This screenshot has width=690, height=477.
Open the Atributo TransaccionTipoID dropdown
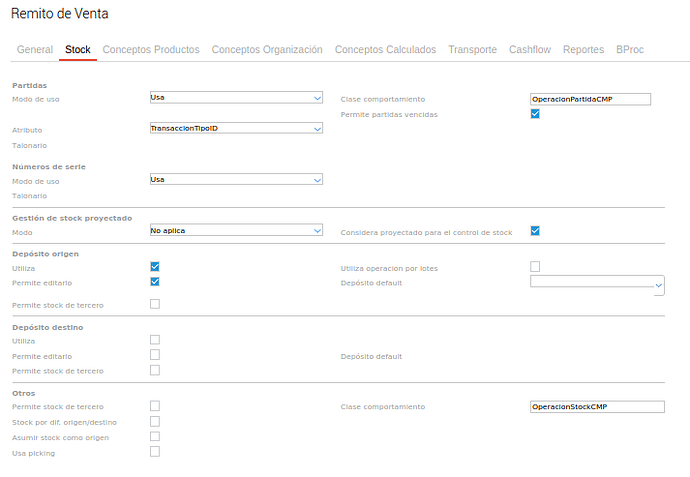236,129
